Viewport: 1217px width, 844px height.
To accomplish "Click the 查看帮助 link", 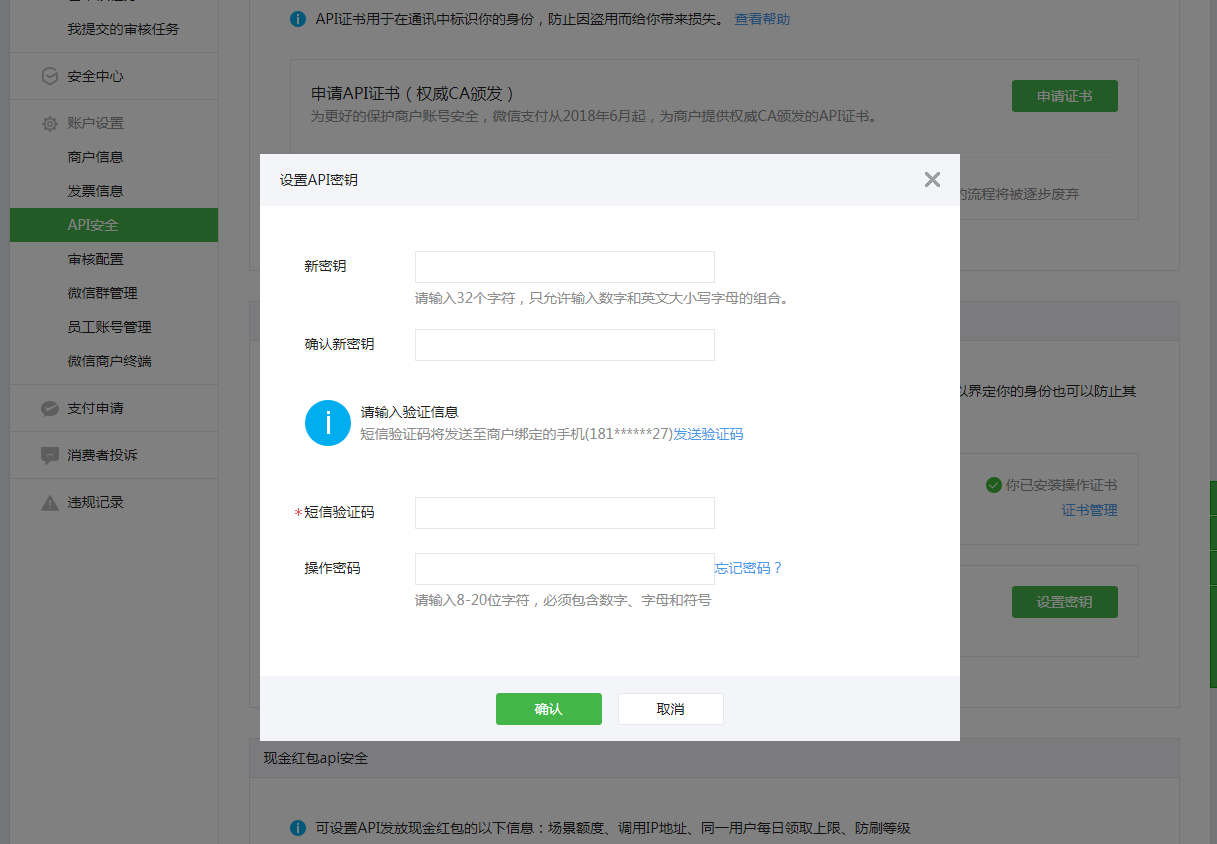I will (762, 19).
